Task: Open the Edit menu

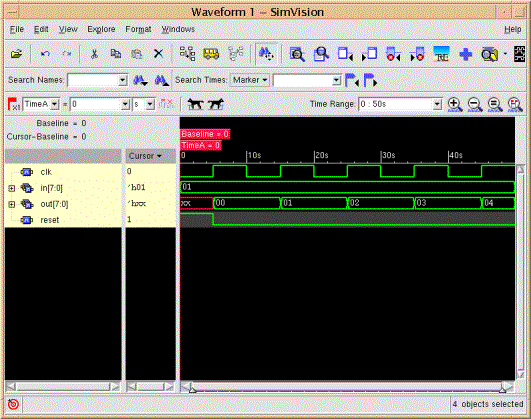Action: click(x=41, y=29)
